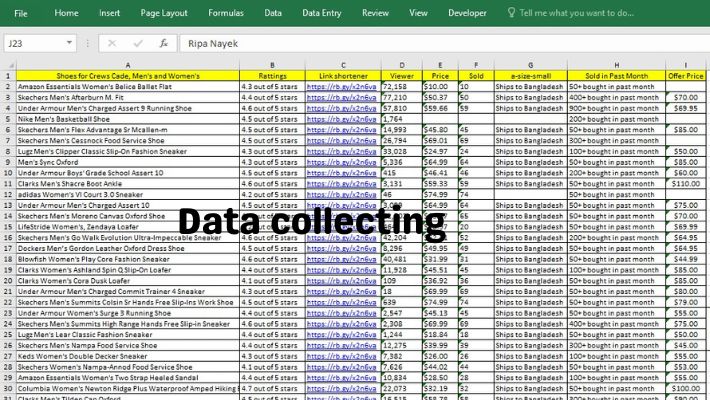Click the lightbulb icon beside Tell me
This screenshot has height=400, width=710.
coord(513,13)
